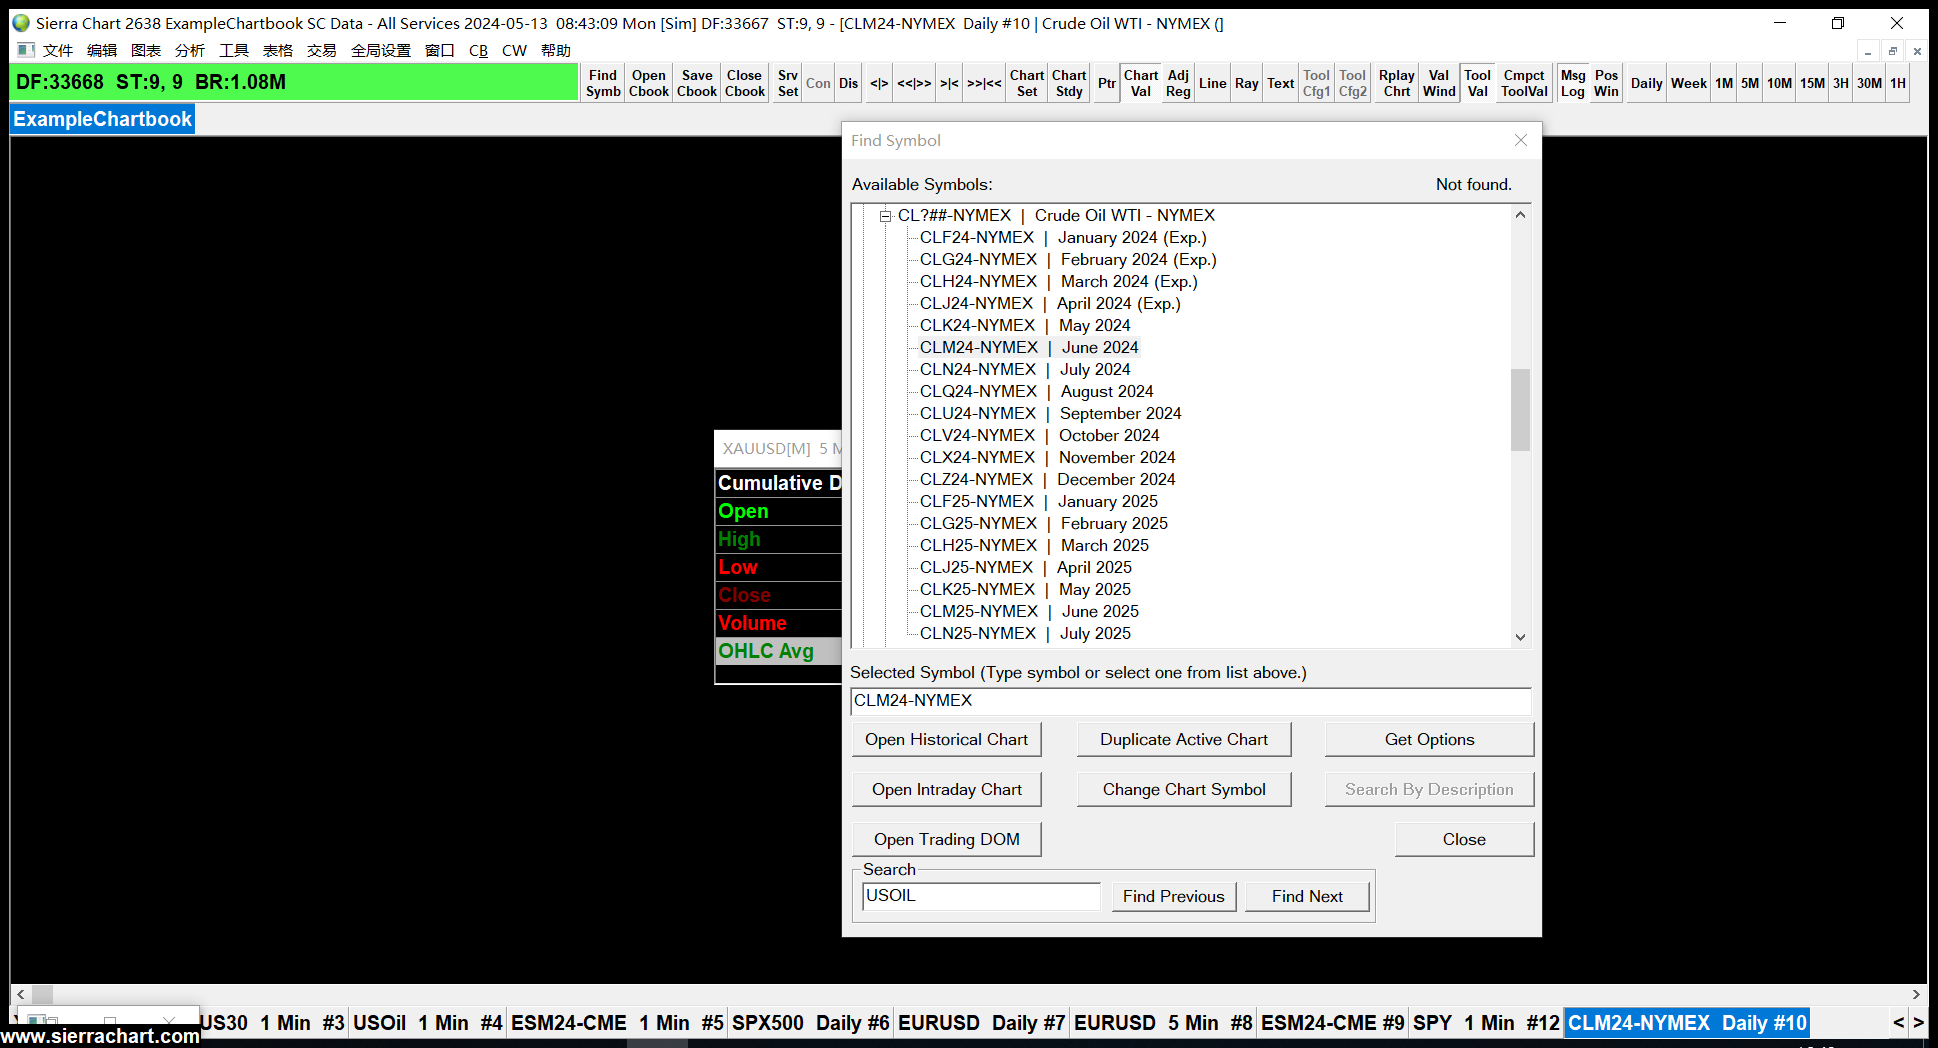Click the Dis disconnect button
This screenshot has height=1048, width=1938.
849,83
